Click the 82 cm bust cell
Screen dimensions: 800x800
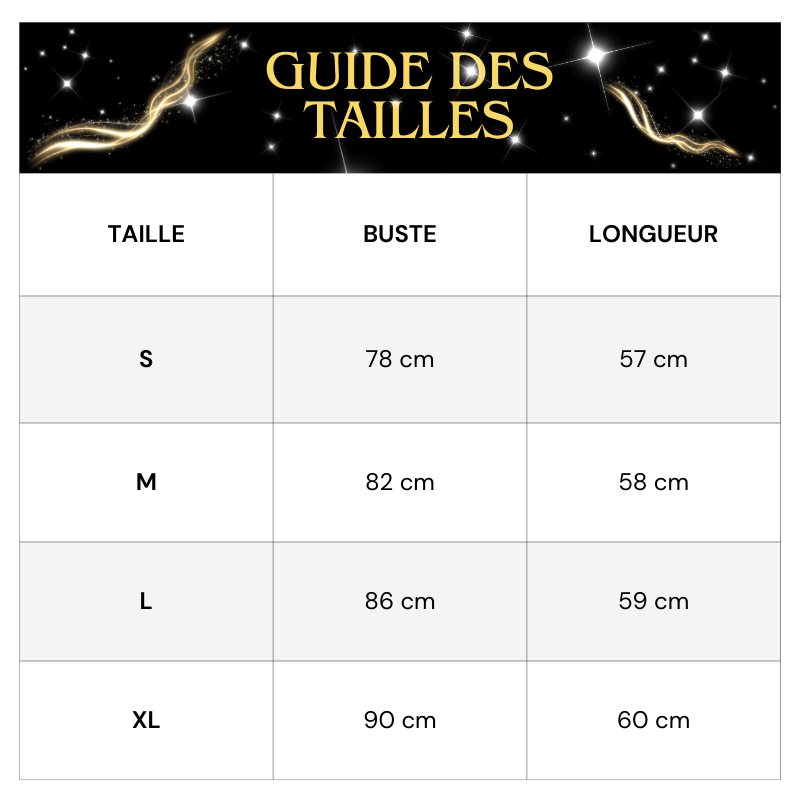pyautogui.click(x=400, y=482)
